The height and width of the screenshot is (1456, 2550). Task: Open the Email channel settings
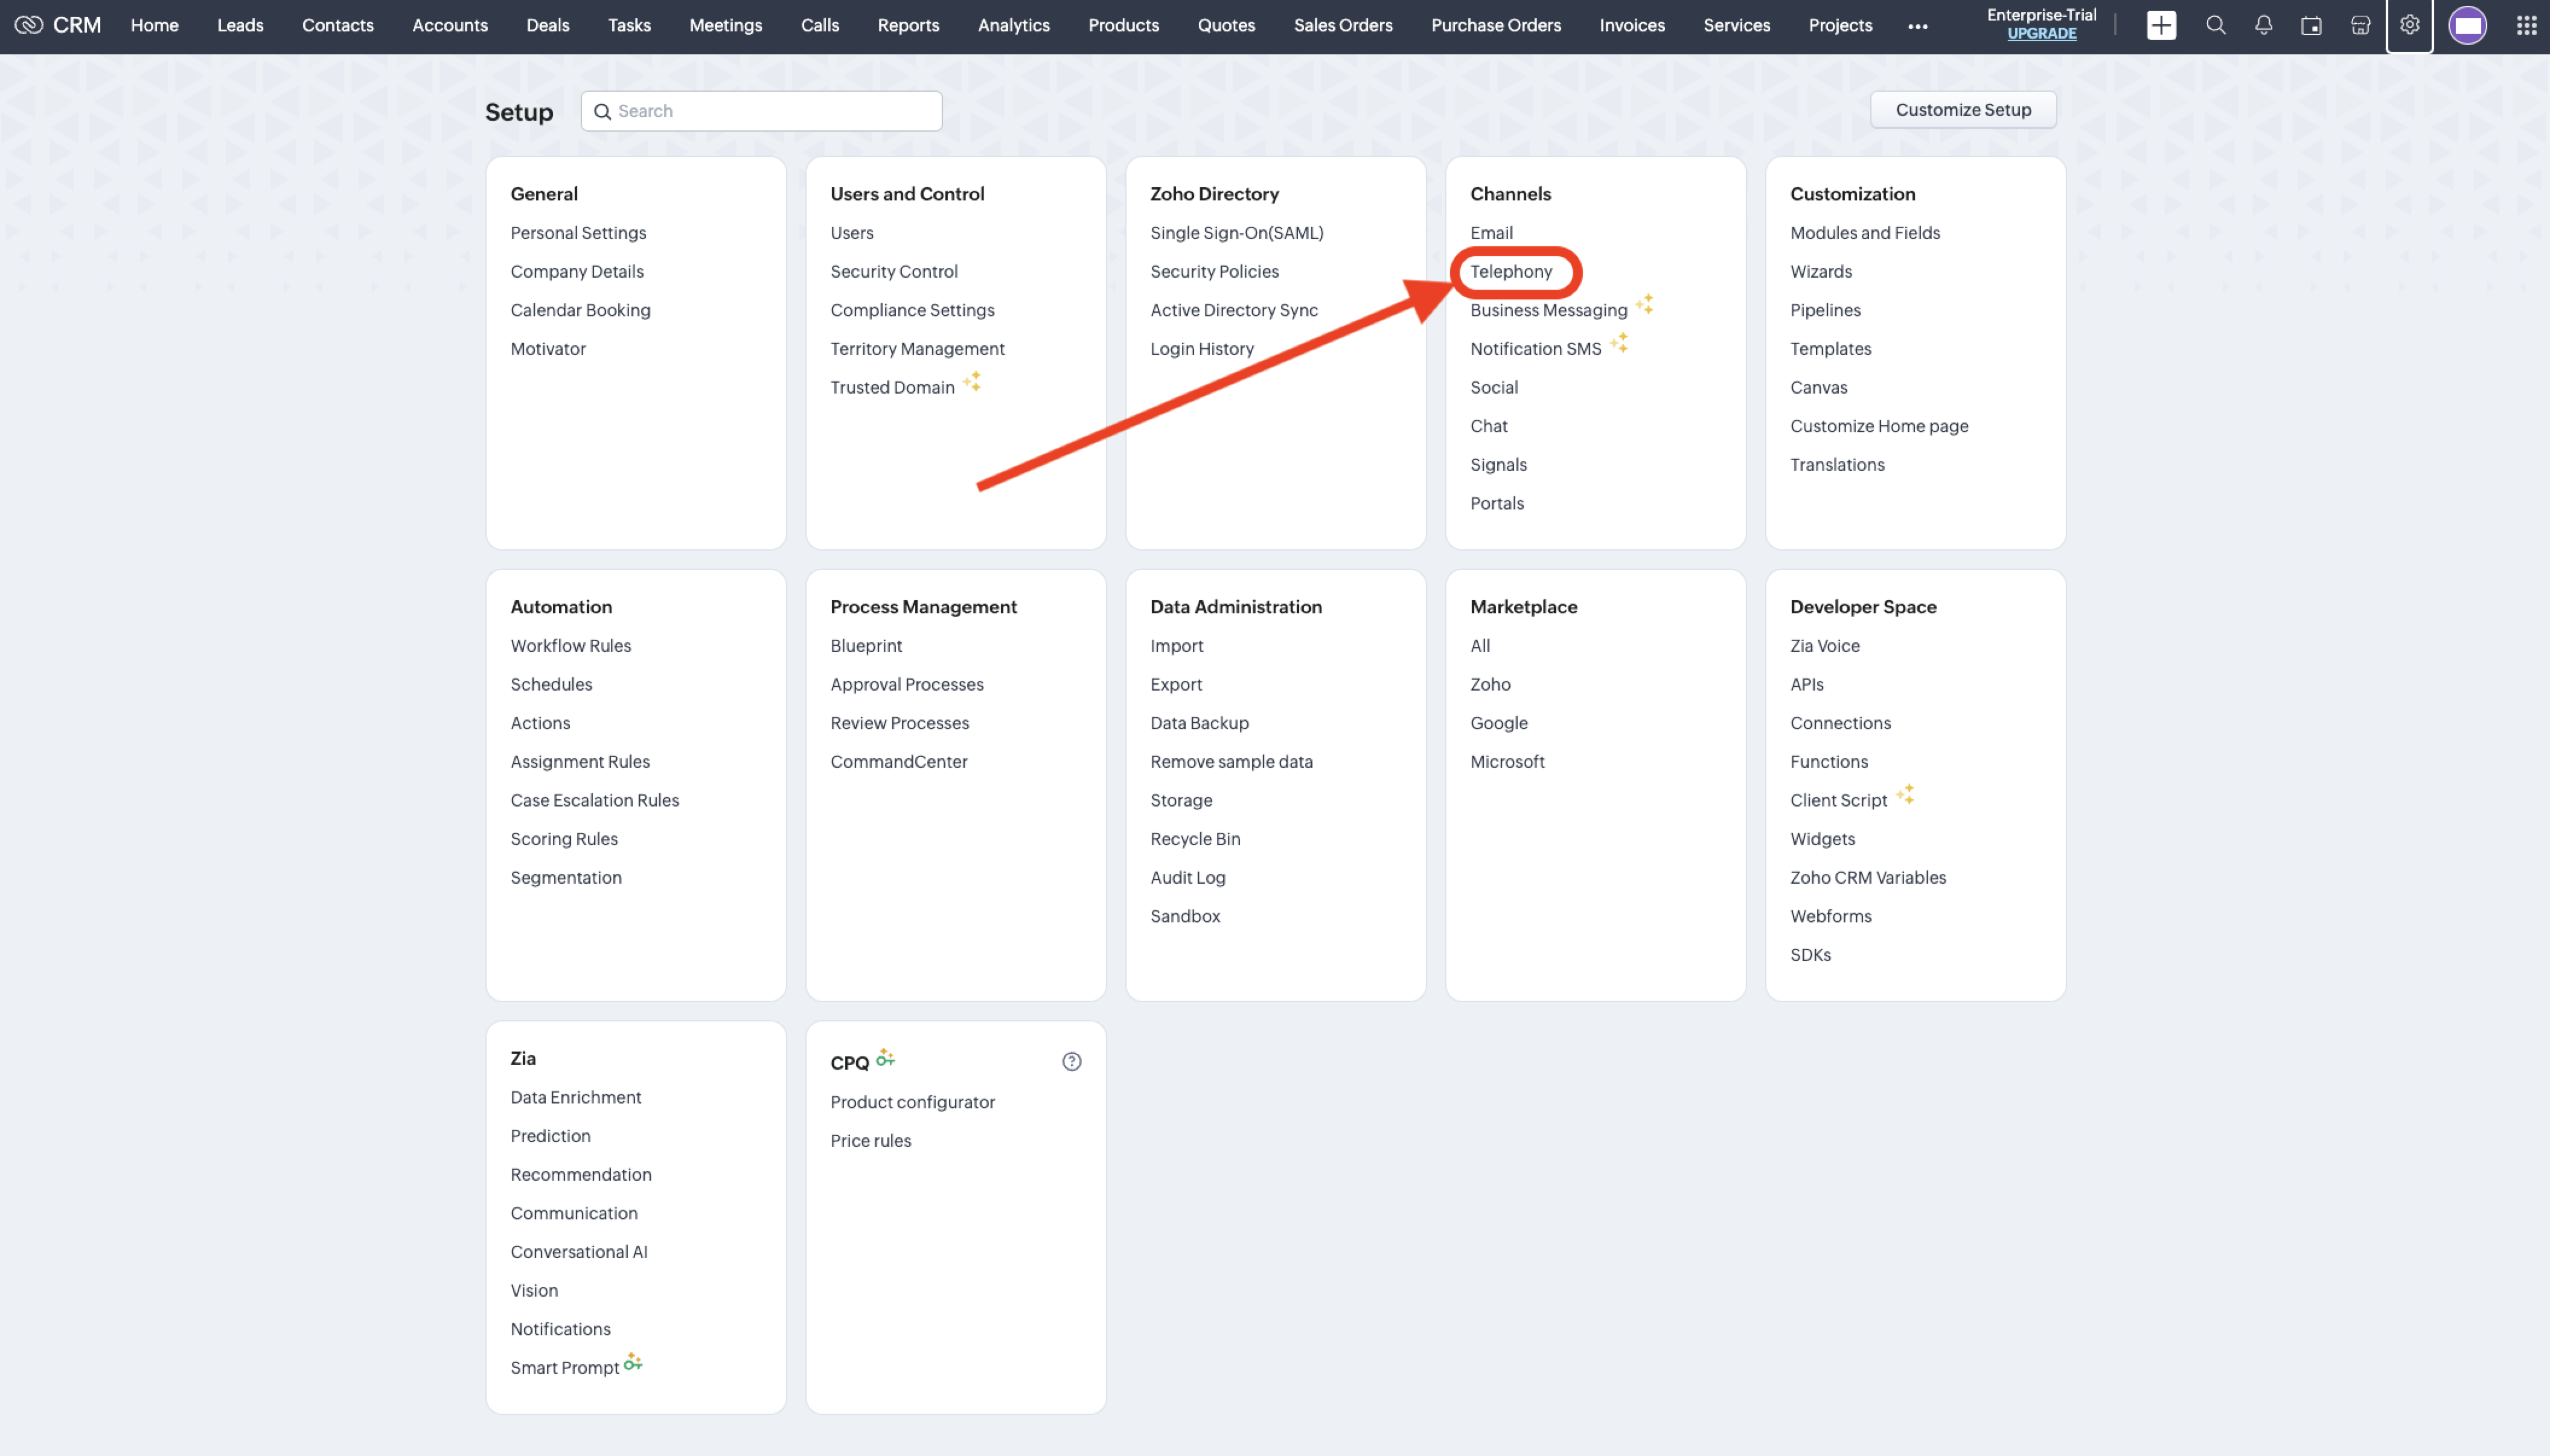point(1491,232)
